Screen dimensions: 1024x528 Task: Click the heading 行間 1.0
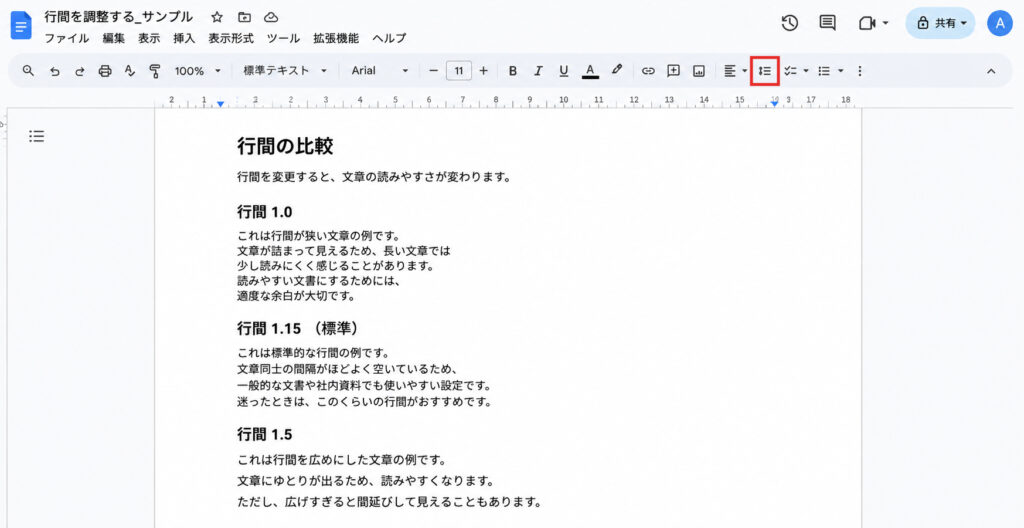[x=264, y=212]
